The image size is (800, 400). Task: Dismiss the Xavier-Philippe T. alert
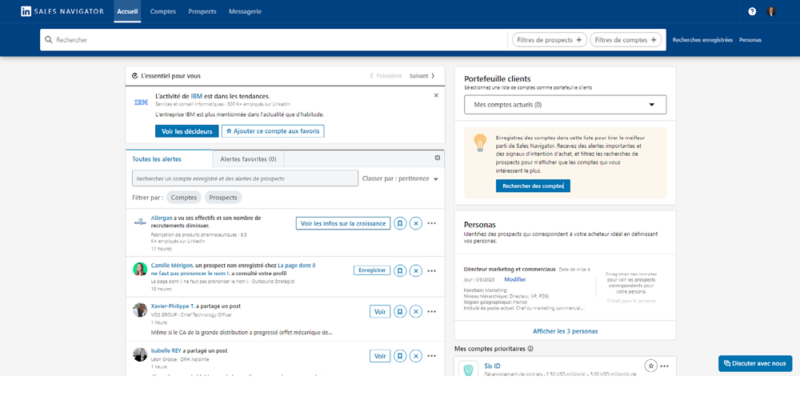(416, 312)
